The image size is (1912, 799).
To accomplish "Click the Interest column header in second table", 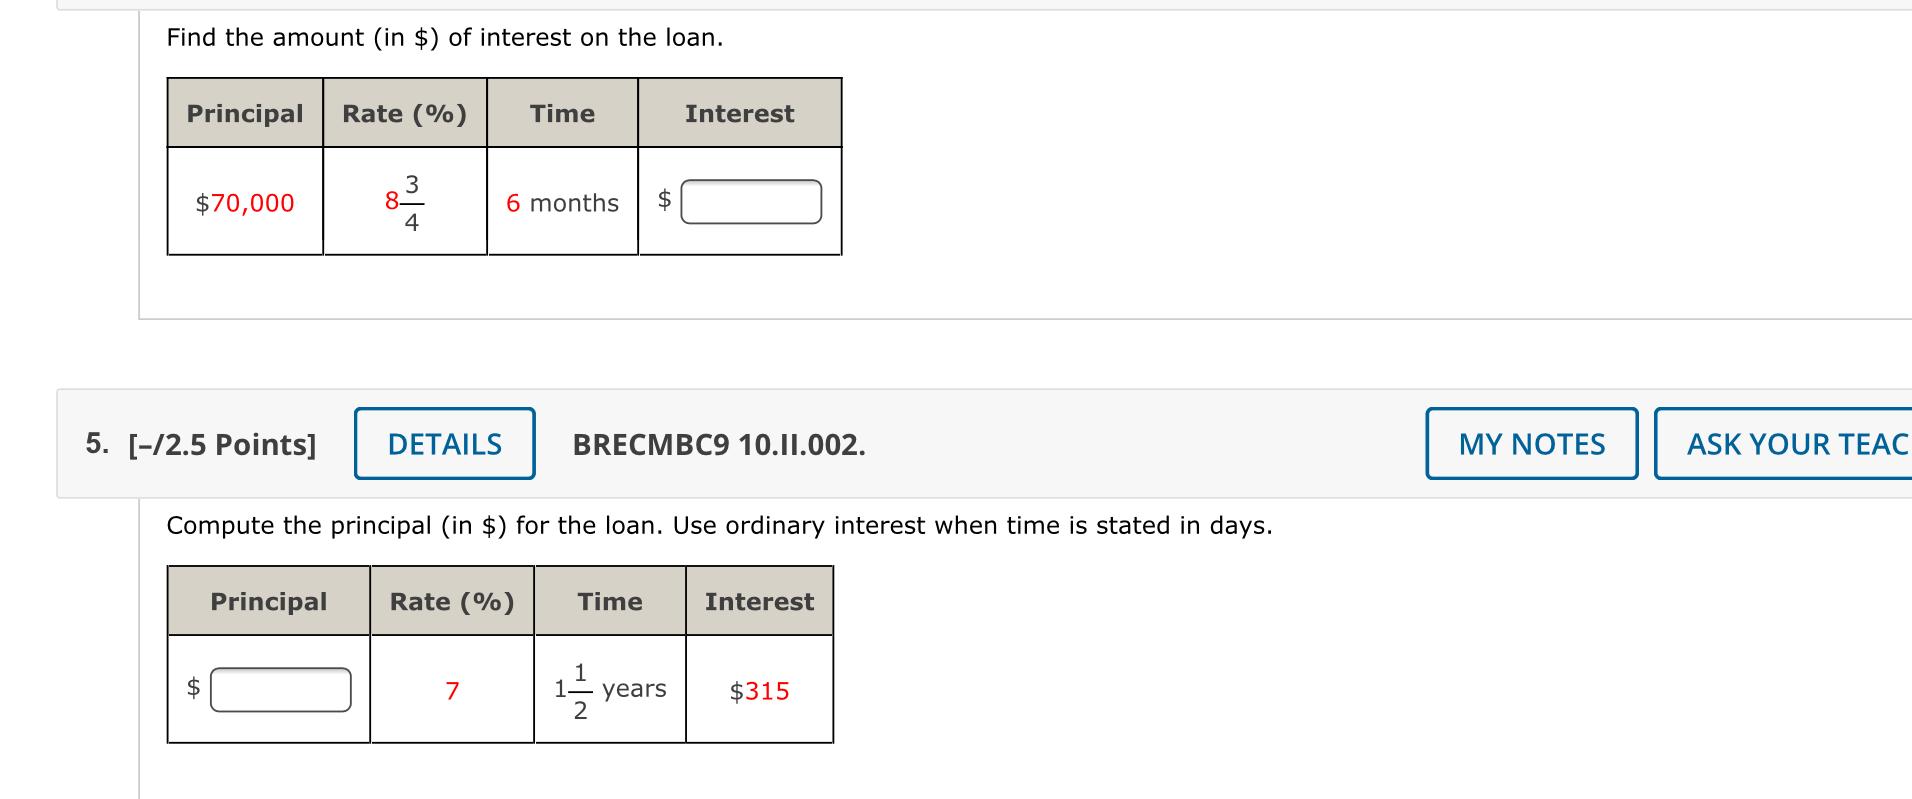I will [x=759, y=601].
